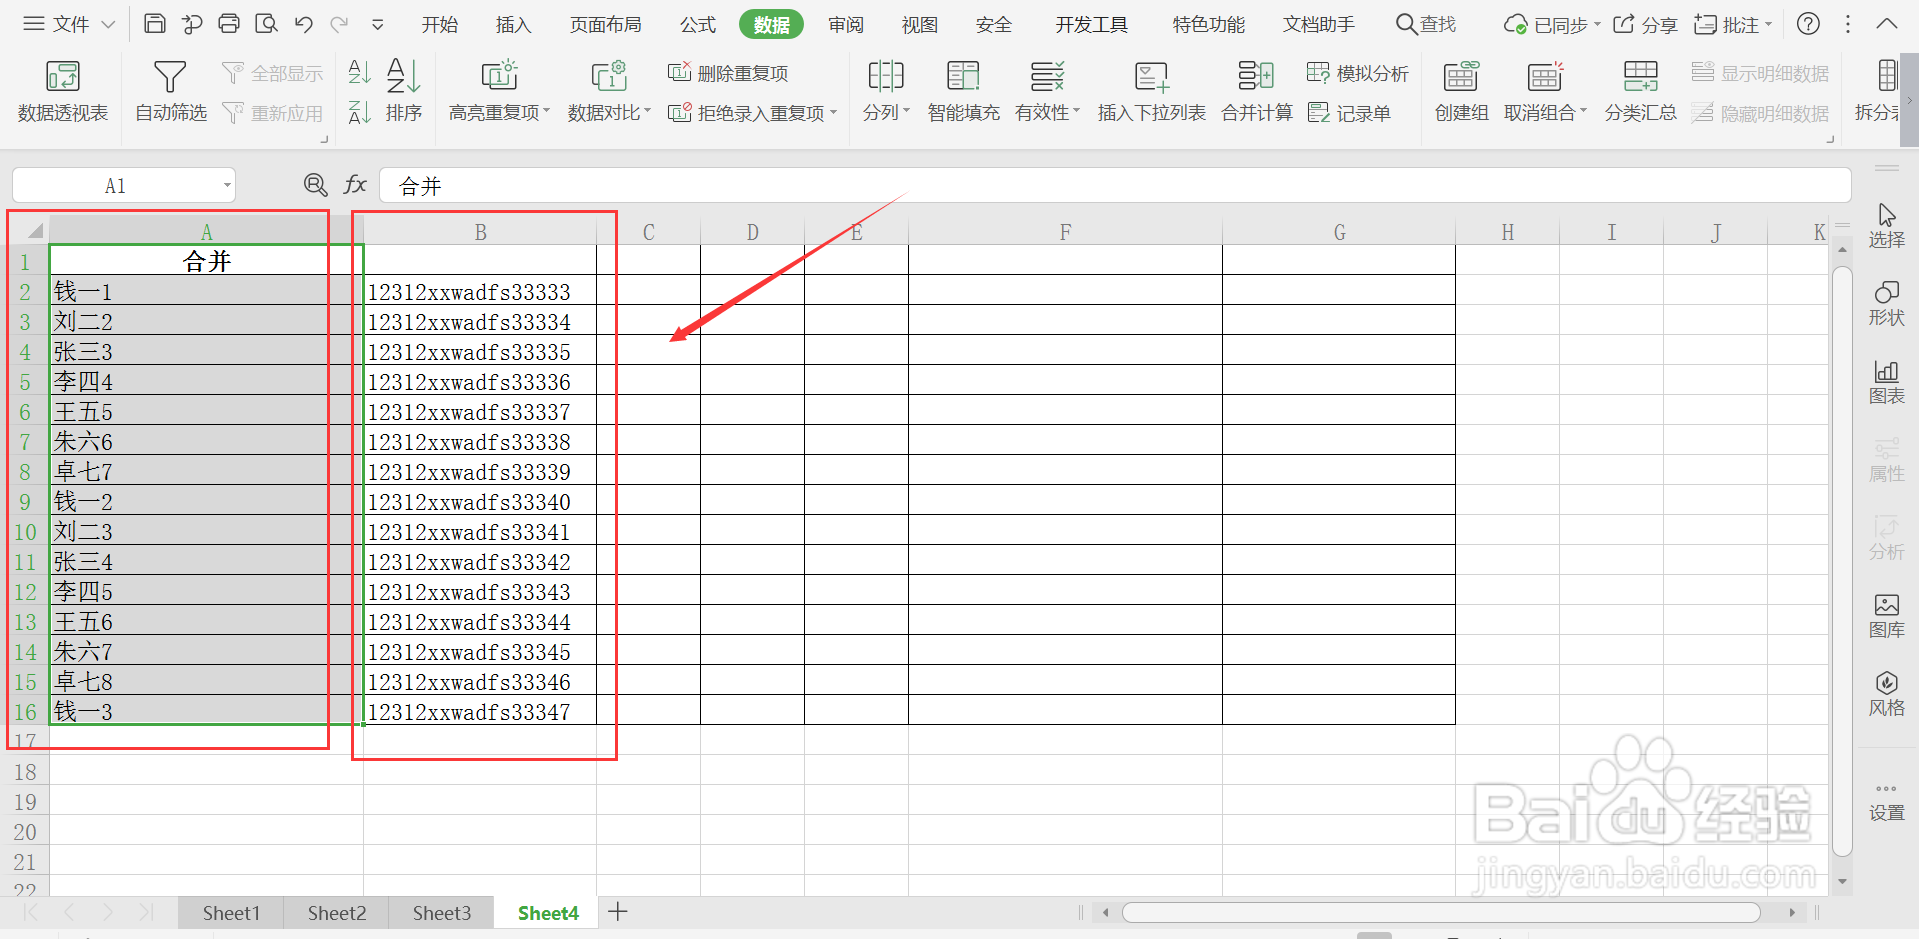1919x939 pixels.
Task: Click 合并计算 consolidate
Action: (x=1257, y=91)
